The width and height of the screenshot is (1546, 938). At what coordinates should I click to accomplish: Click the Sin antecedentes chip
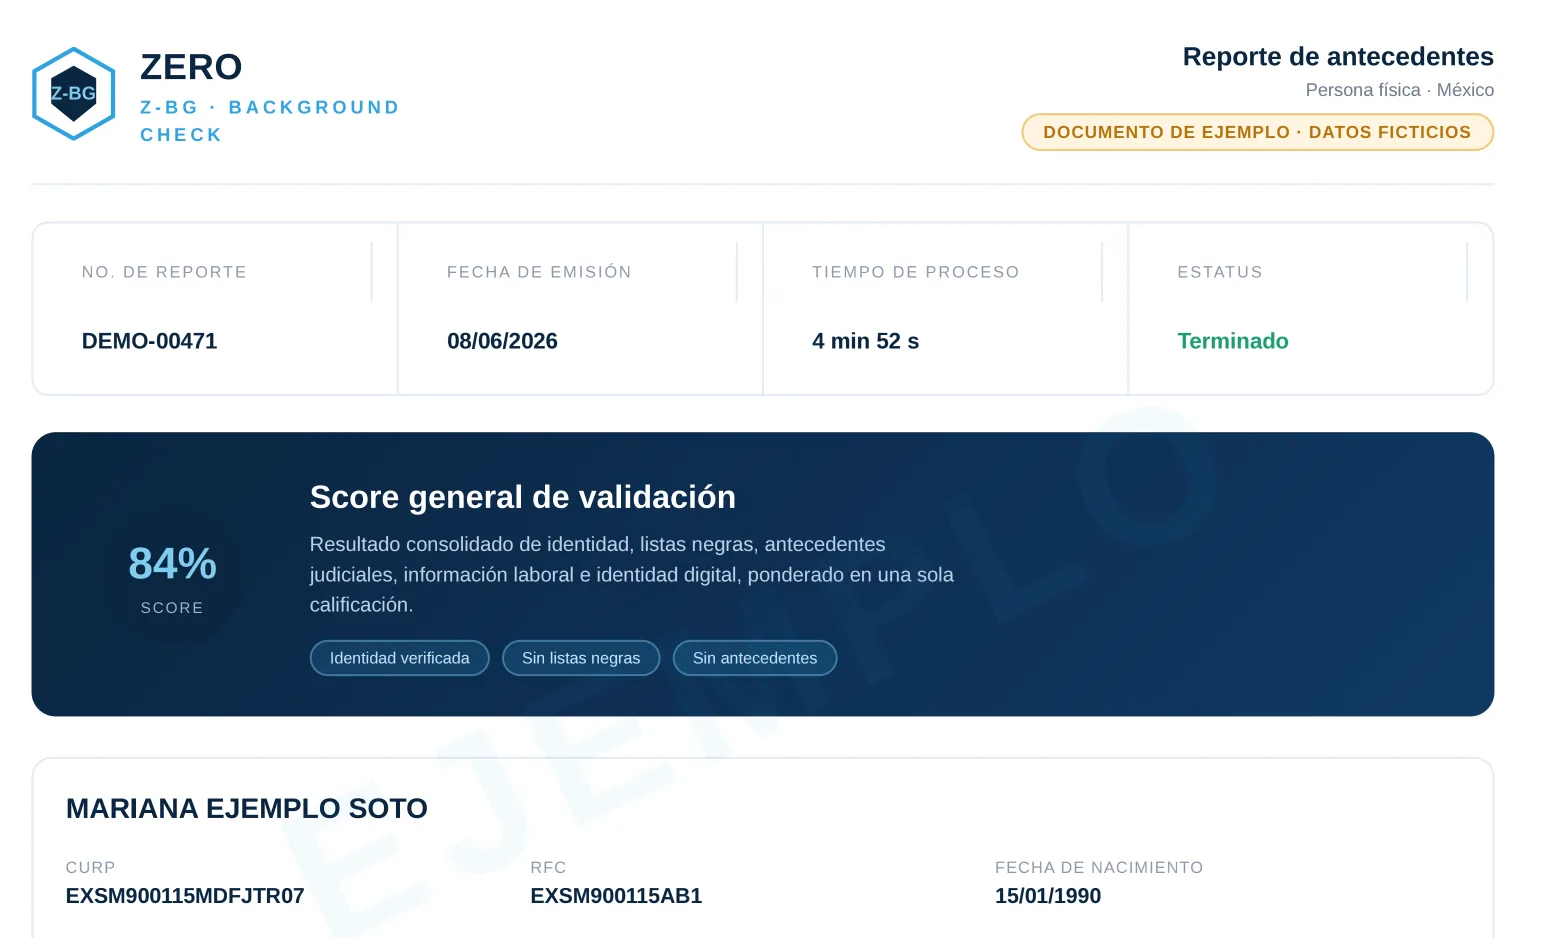[x=755, y=658]
